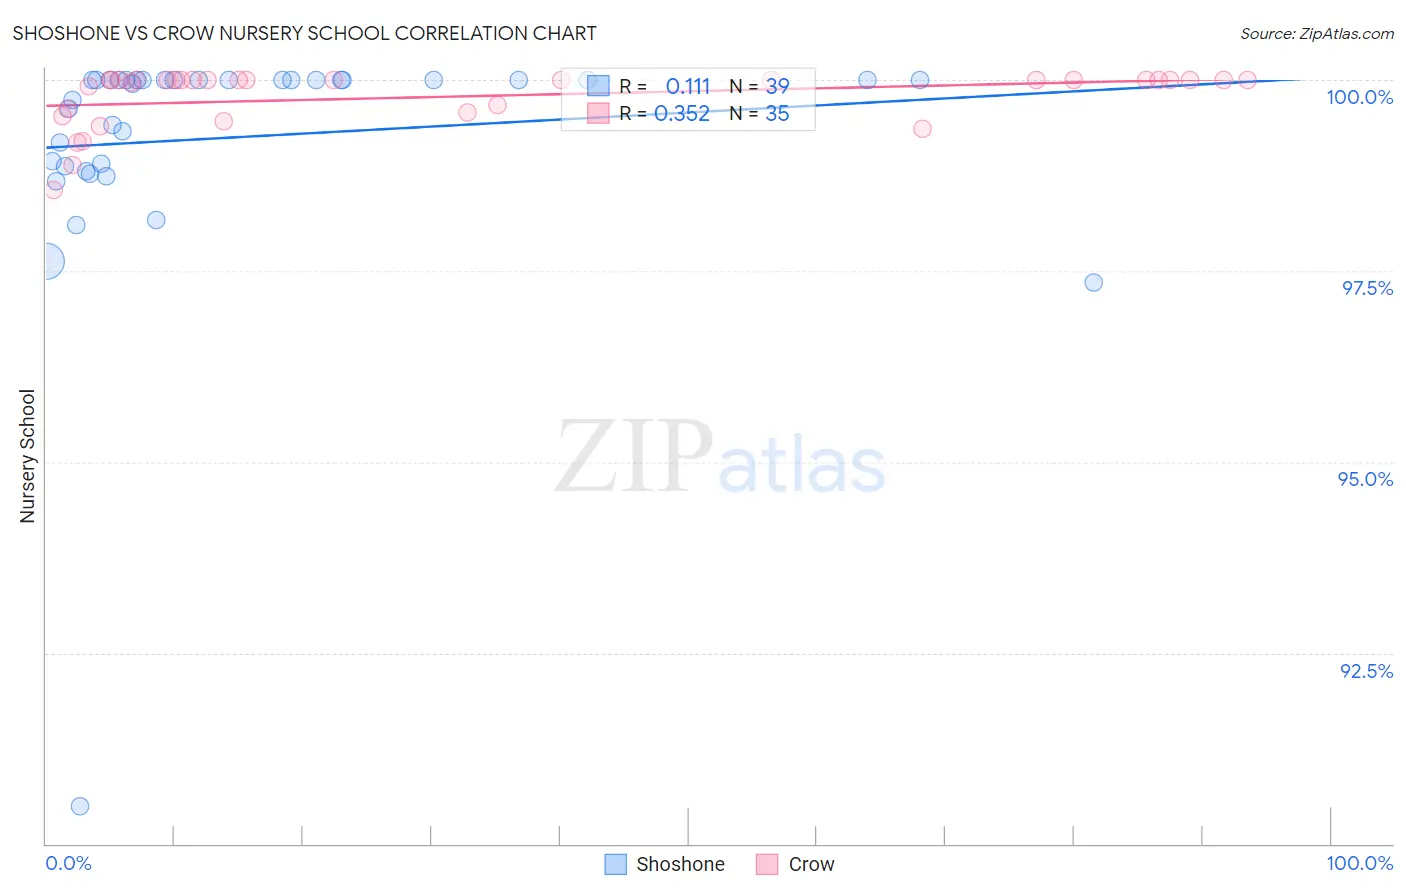Click the ZIPatlas watermark logo
Screen dimensions: 1406x892
720,458
